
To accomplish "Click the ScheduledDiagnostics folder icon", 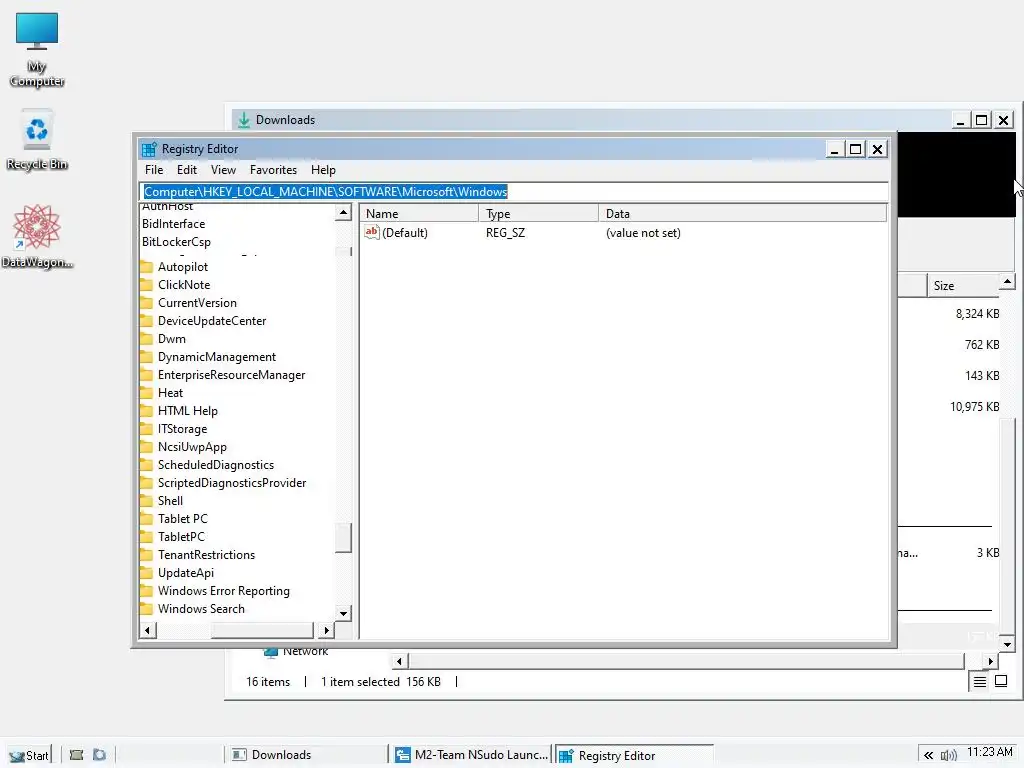I will 147,464.
